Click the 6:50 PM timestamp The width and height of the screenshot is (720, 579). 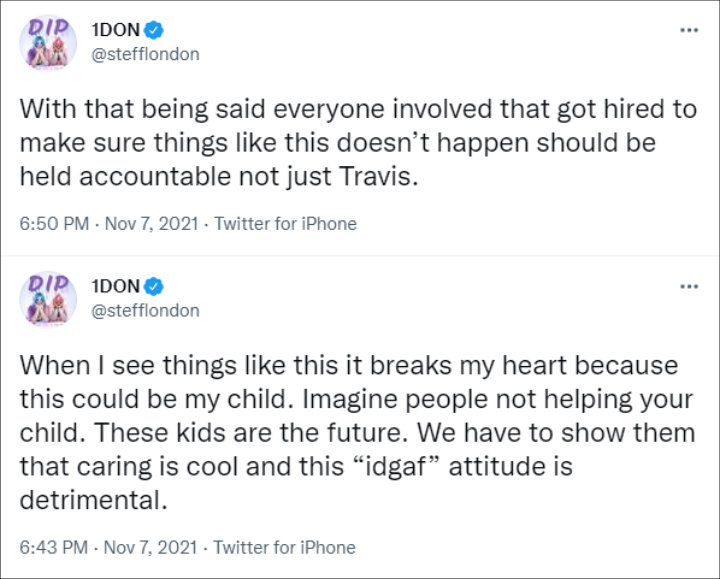pyautogui.click(x=54, y=224)
